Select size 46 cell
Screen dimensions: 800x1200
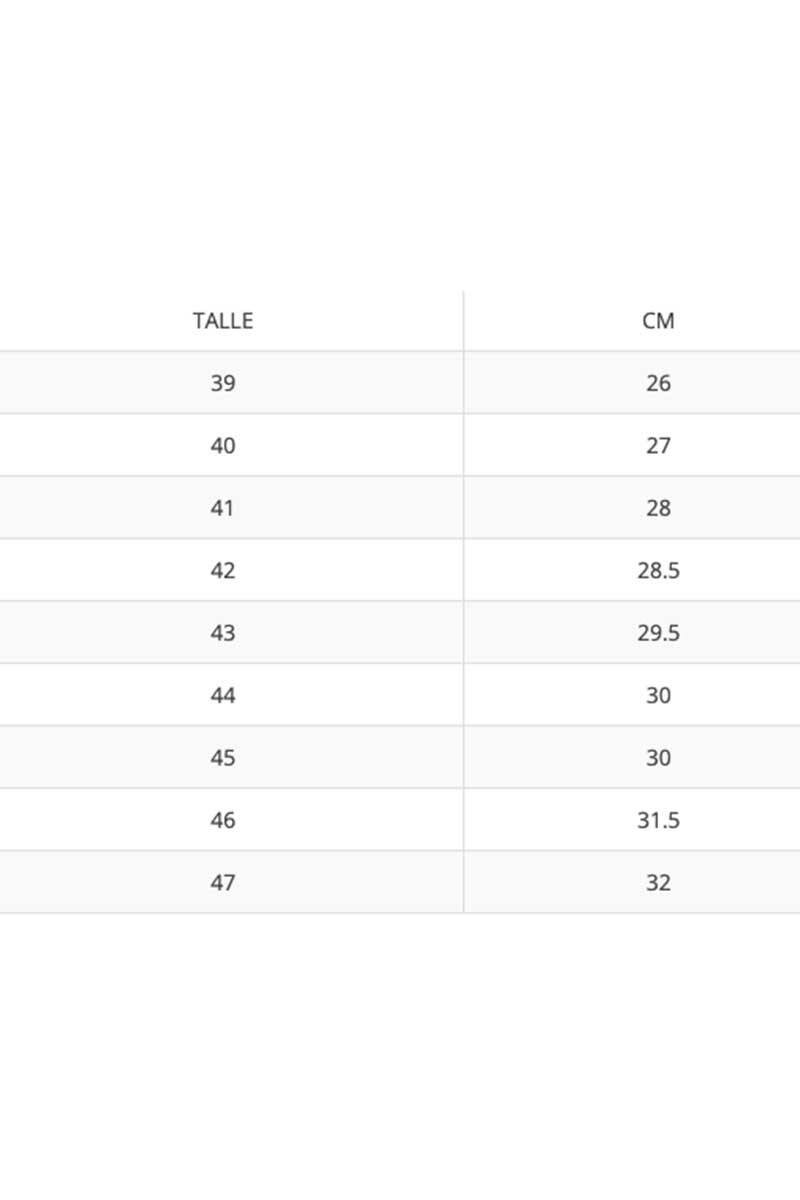click(223, 820)
